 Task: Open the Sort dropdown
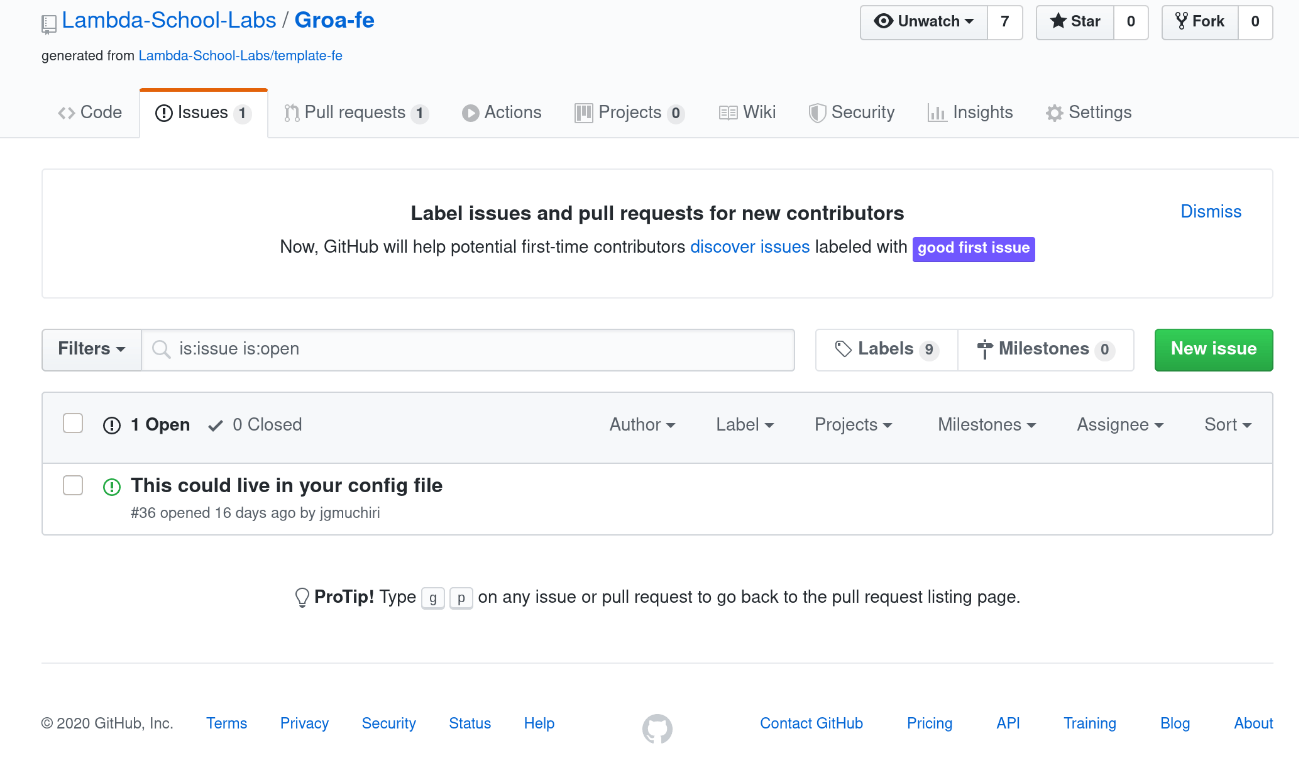[x=1227, y=425]
